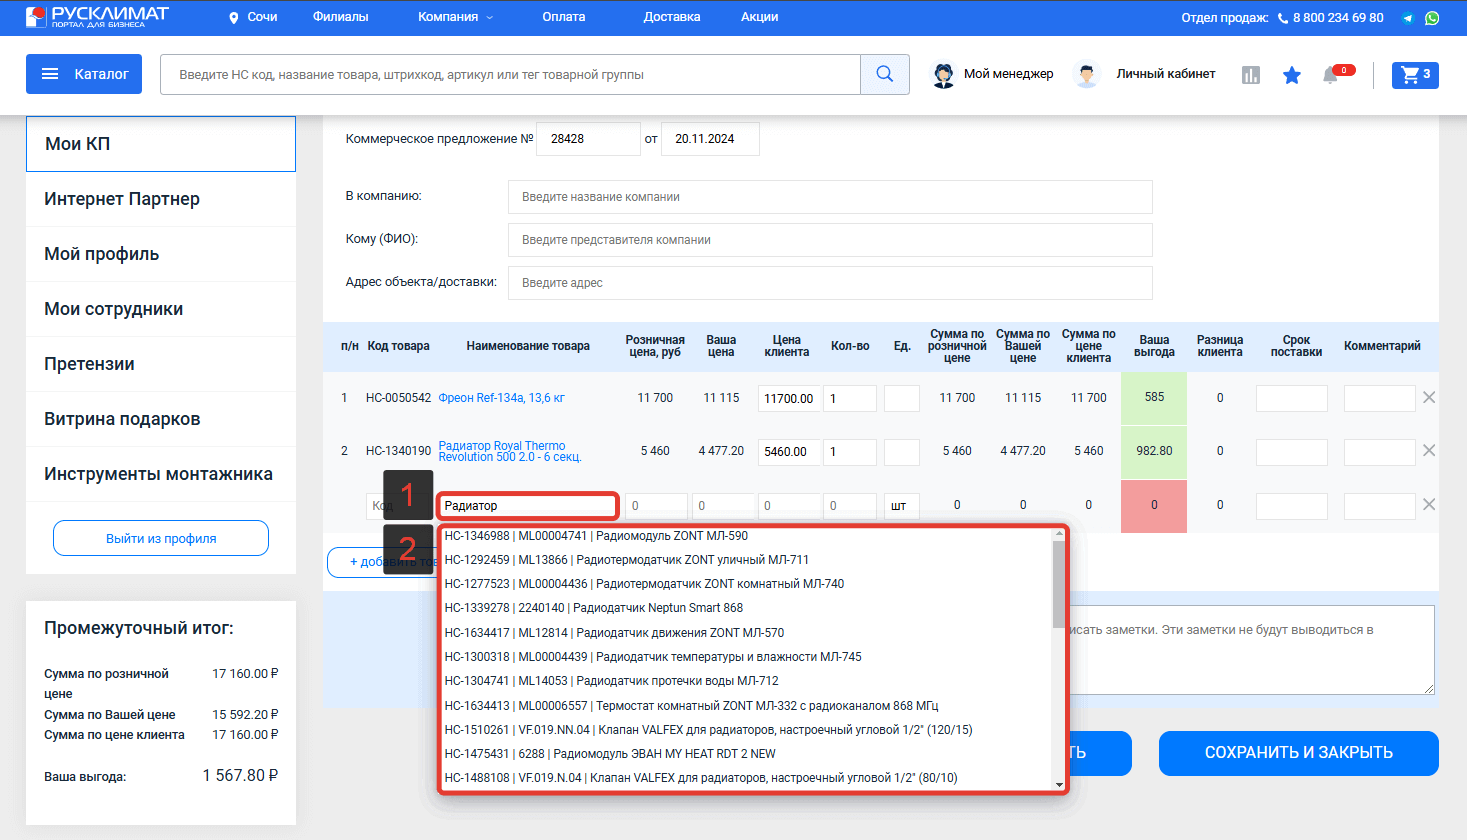Focus client price field for Фреон row
The width and height of the screenshot is (1467, 840).
(789, 398)
